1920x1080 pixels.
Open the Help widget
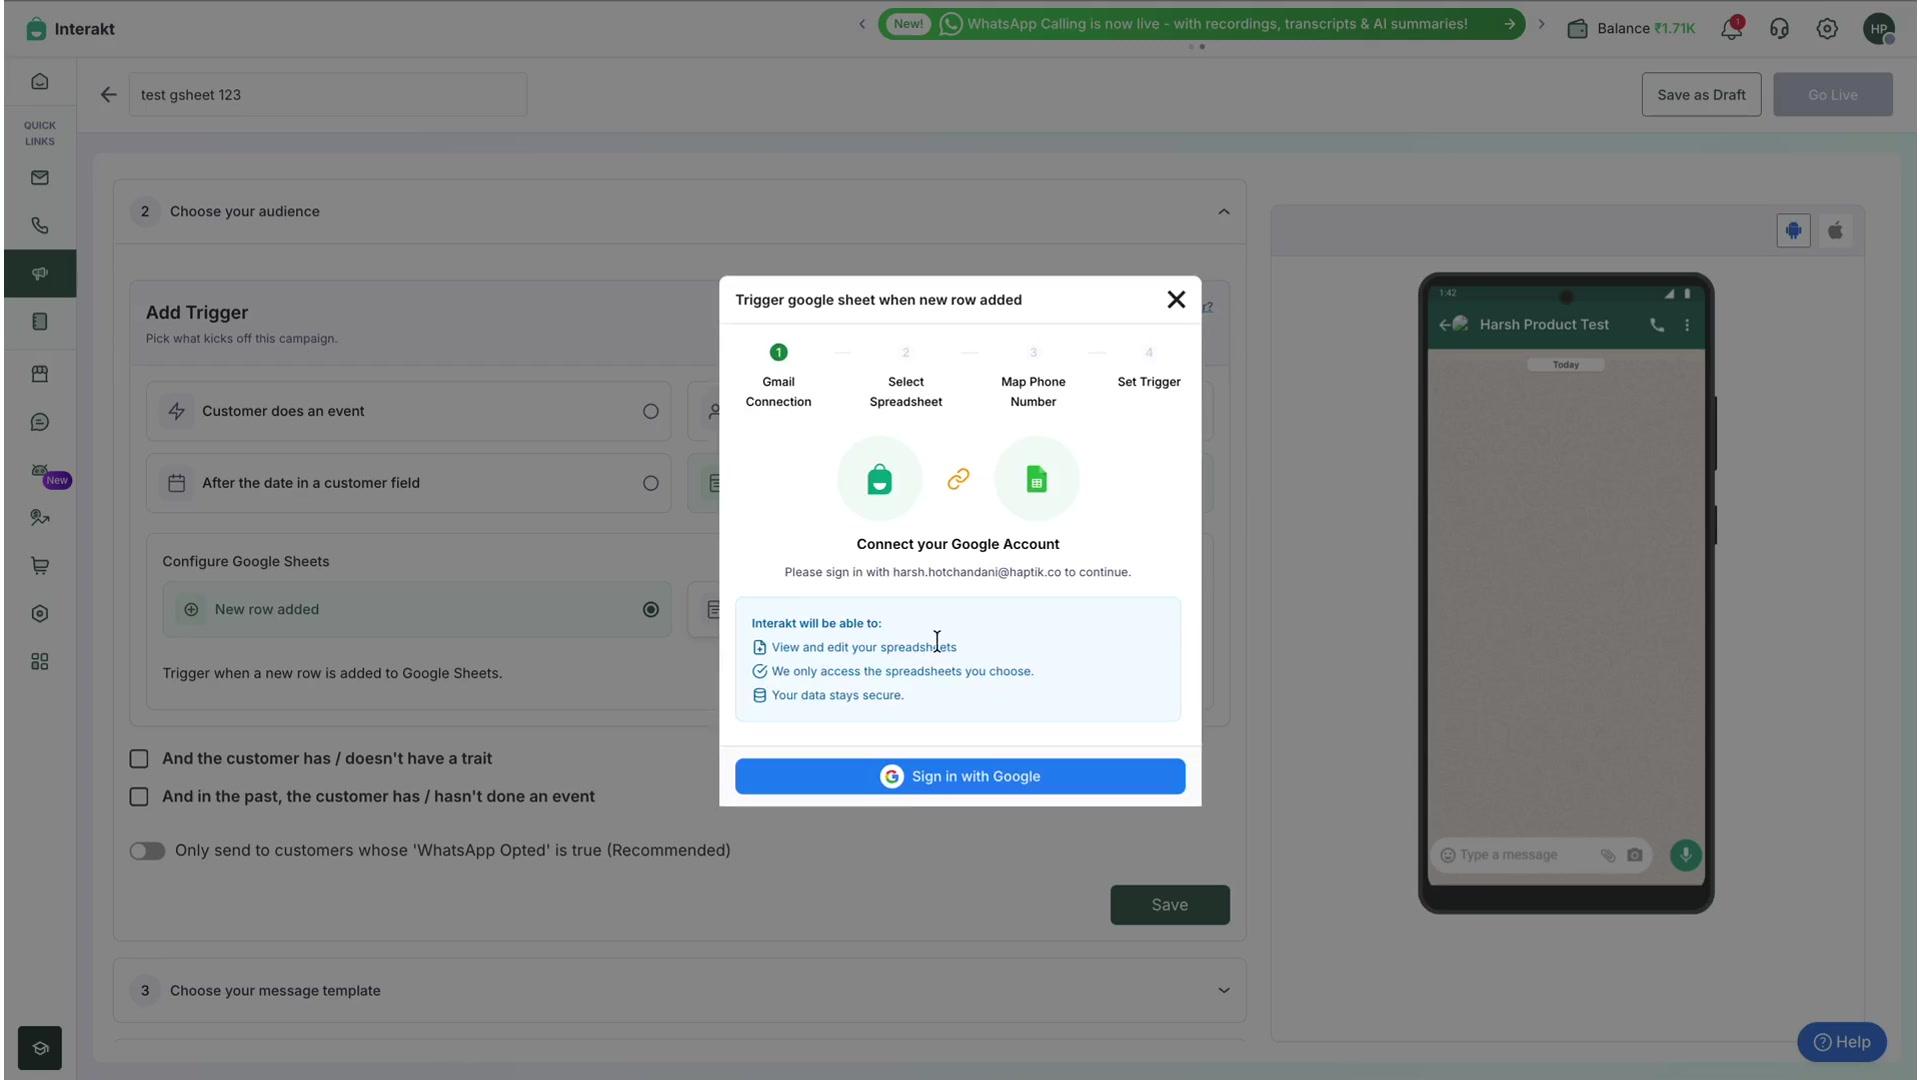(x=1842, y=1042)
